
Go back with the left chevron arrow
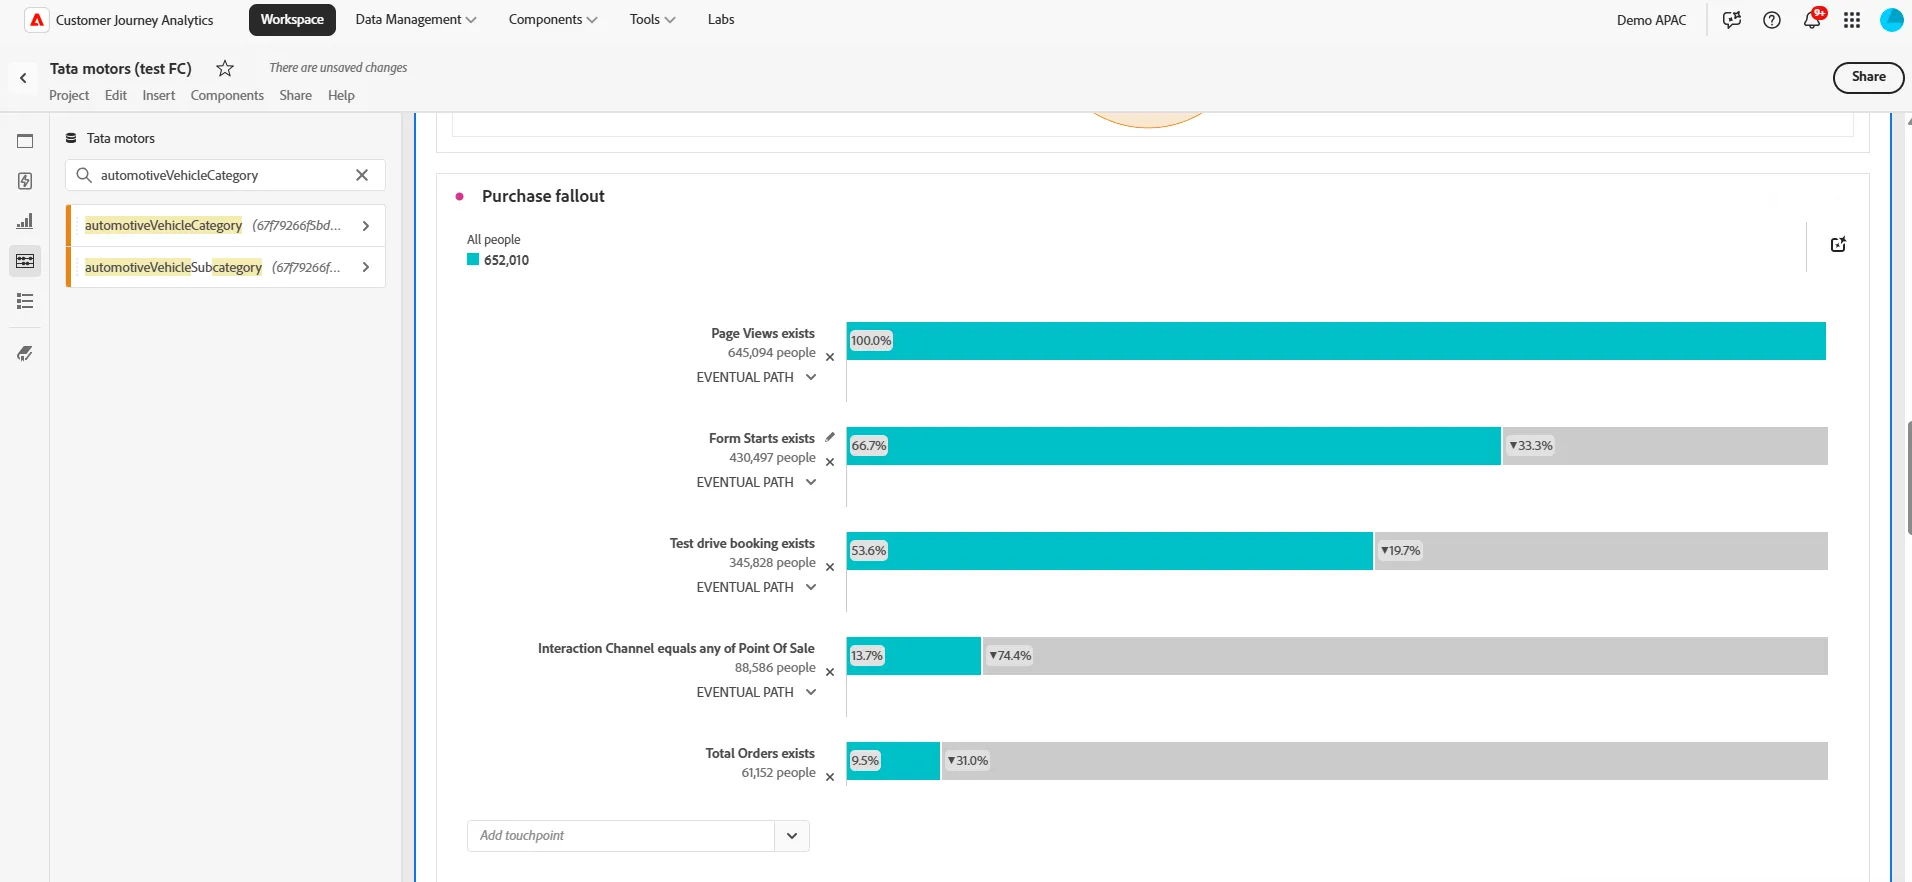click(x=23, y=78)
